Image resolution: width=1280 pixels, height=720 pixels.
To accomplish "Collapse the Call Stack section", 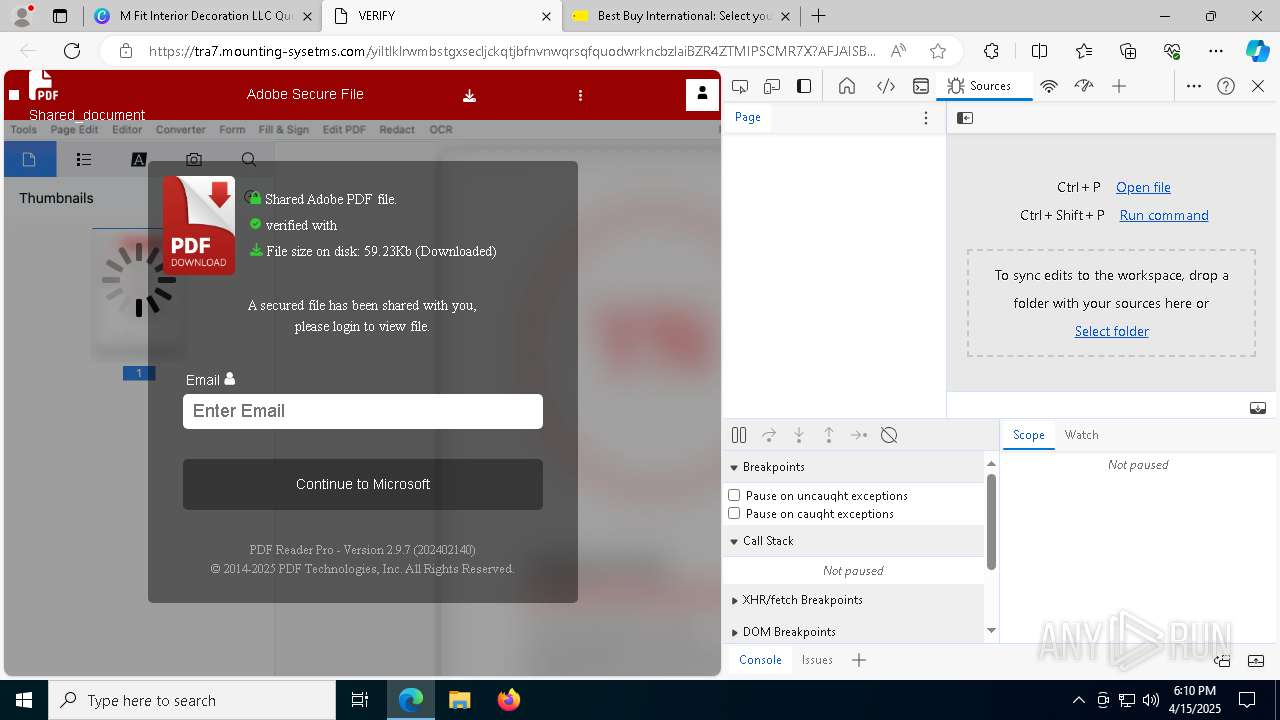I will 734,541.
